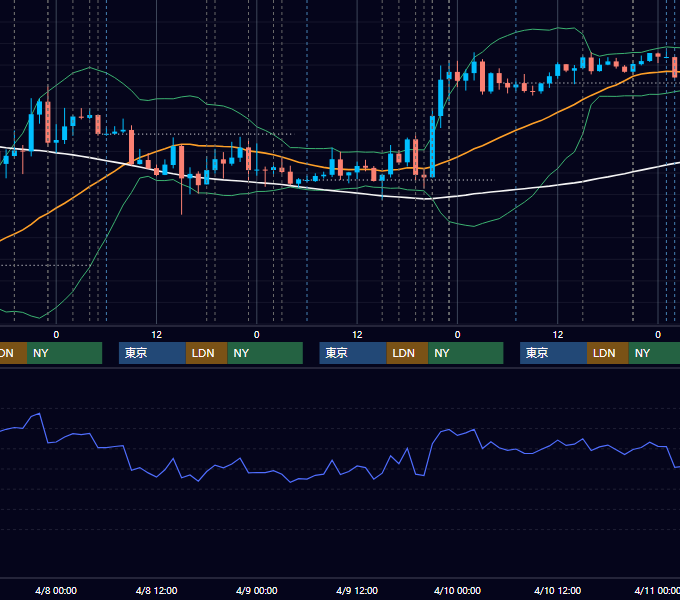Click the 4/8 00:00 date label
The height and width of the screenshot is (600, 680).
pyautogui.click(x=56, y=590)
